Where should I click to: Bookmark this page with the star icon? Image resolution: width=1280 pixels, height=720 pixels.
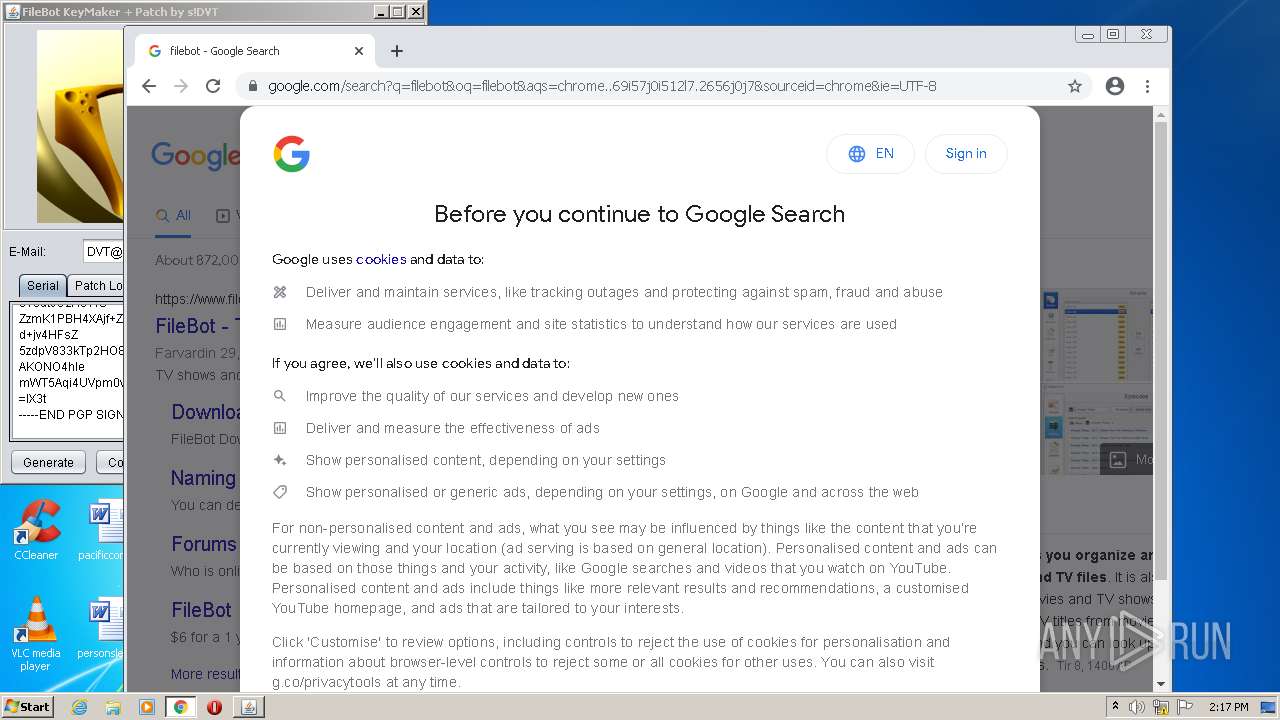(1075, 86)
